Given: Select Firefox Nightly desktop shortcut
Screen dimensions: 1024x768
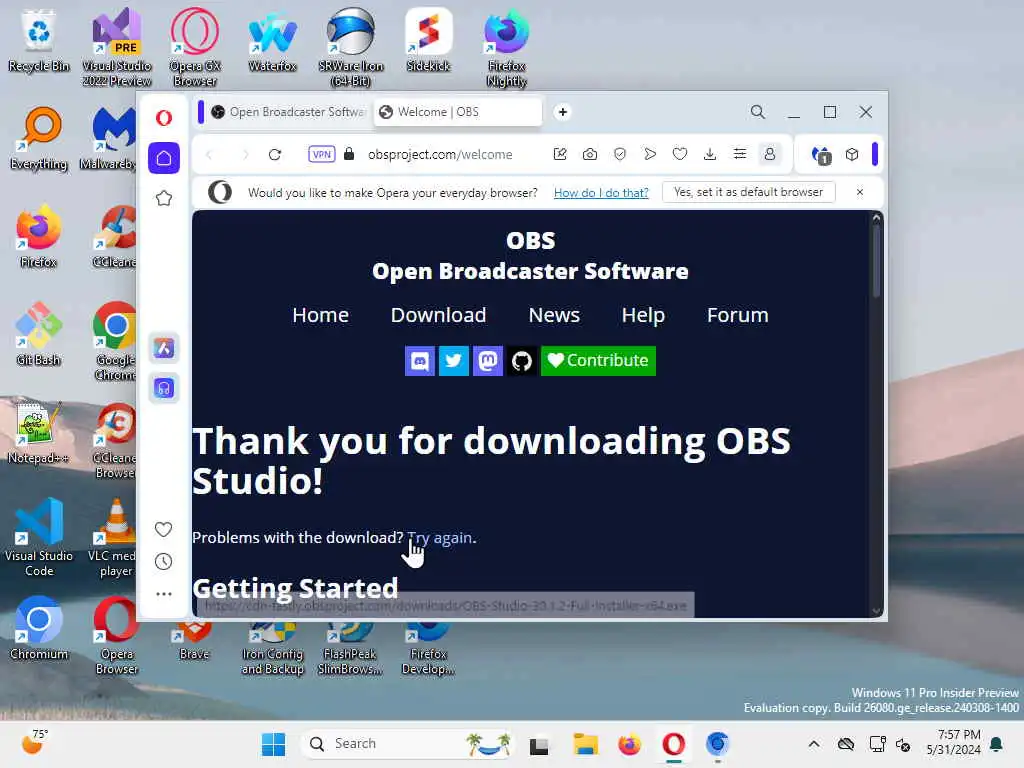Looking at the screenshot, I should pyautogui.click(x=507, y=49).
